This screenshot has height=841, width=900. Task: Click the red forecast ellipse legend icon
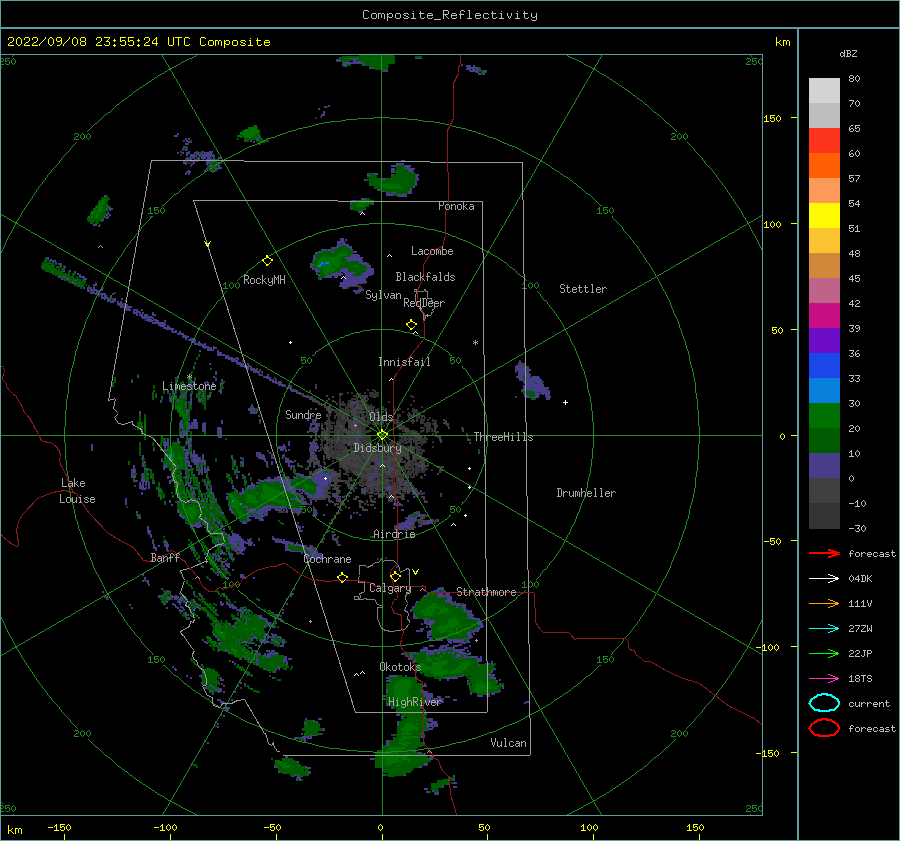click(824, 728)
